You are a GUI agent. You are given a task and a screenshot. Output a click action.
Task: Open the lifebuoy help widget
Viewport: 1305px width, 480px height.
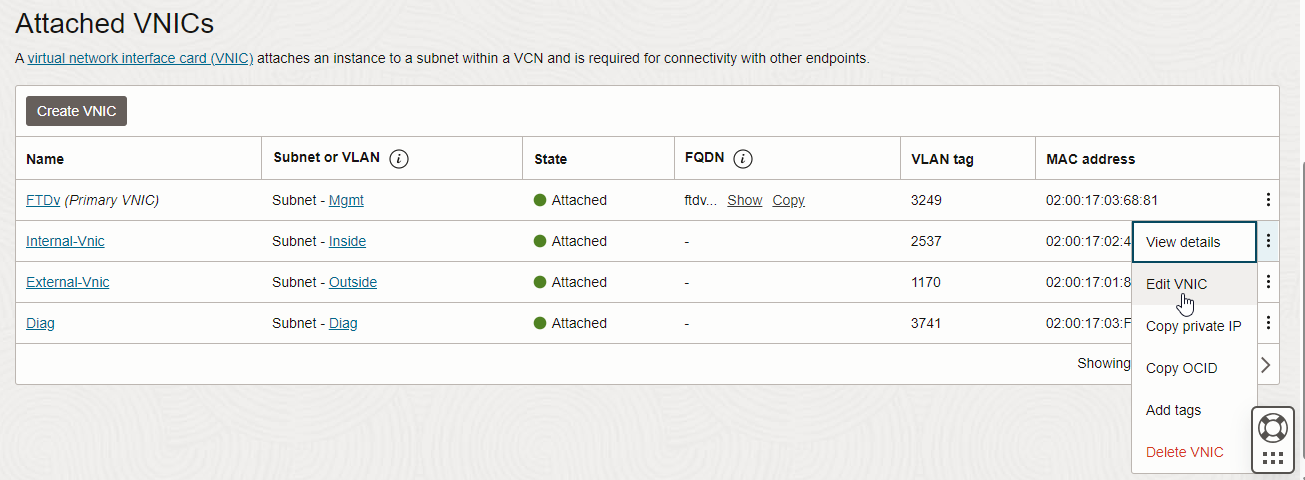1273,427
